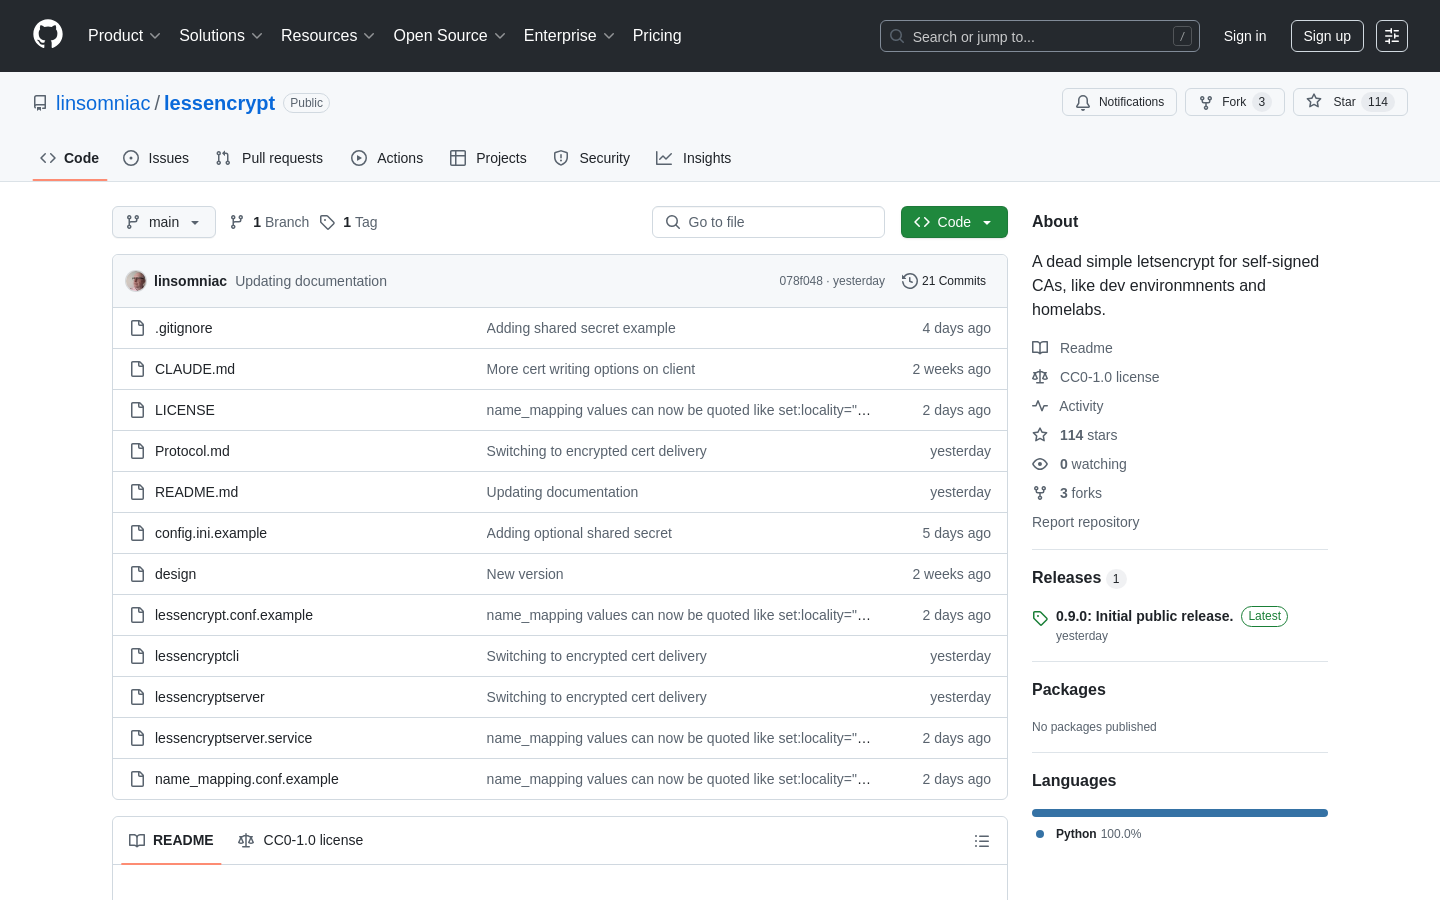
Task: Click the branch icon next to 1 Branch
Action: (x=237, y=222)
